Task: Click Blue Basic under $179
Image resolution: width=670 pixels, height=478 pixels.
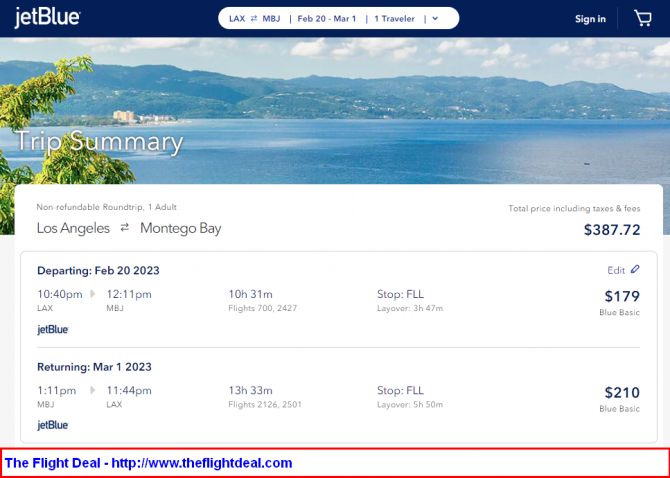Action: coord(620,313)
